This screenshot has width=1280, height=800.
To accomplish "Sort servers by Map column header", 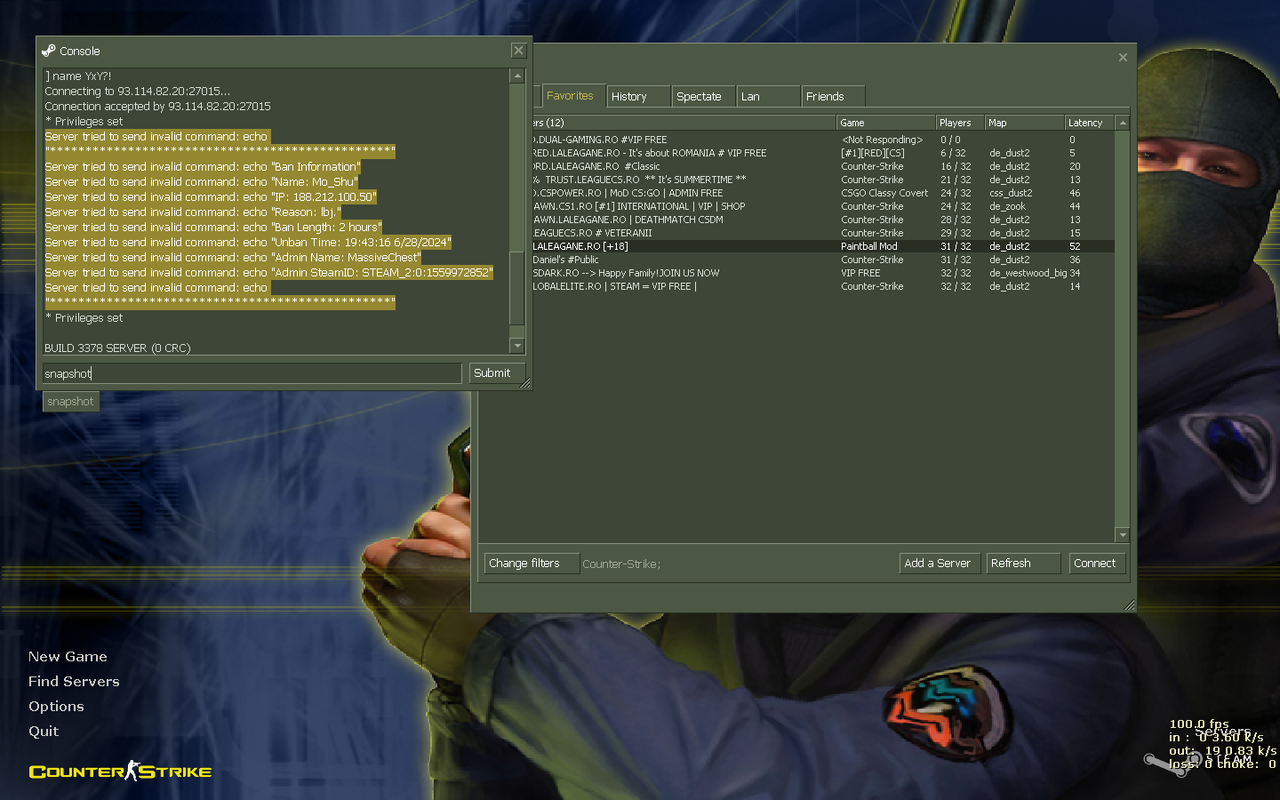I will [x=1024, y=123].
